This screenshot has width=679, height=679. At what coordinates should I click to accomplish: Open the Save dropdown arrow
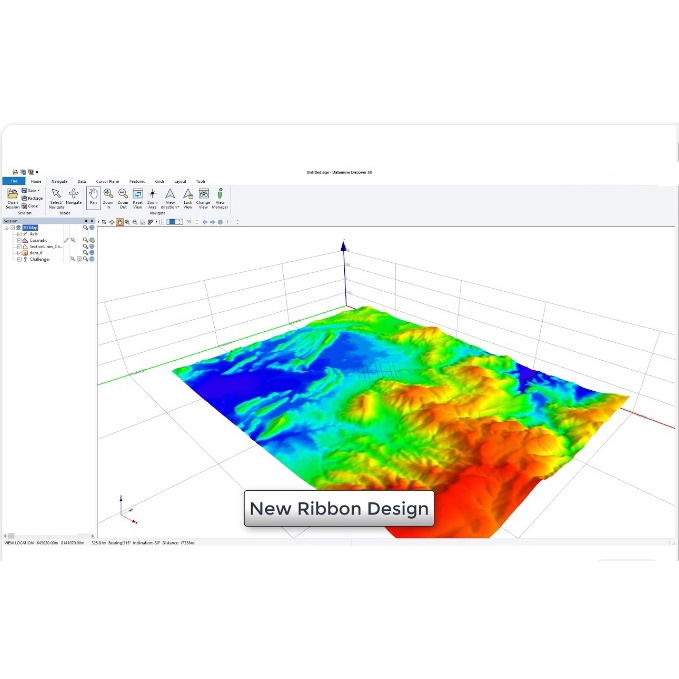pyautogui.click(x=39, y=190)
